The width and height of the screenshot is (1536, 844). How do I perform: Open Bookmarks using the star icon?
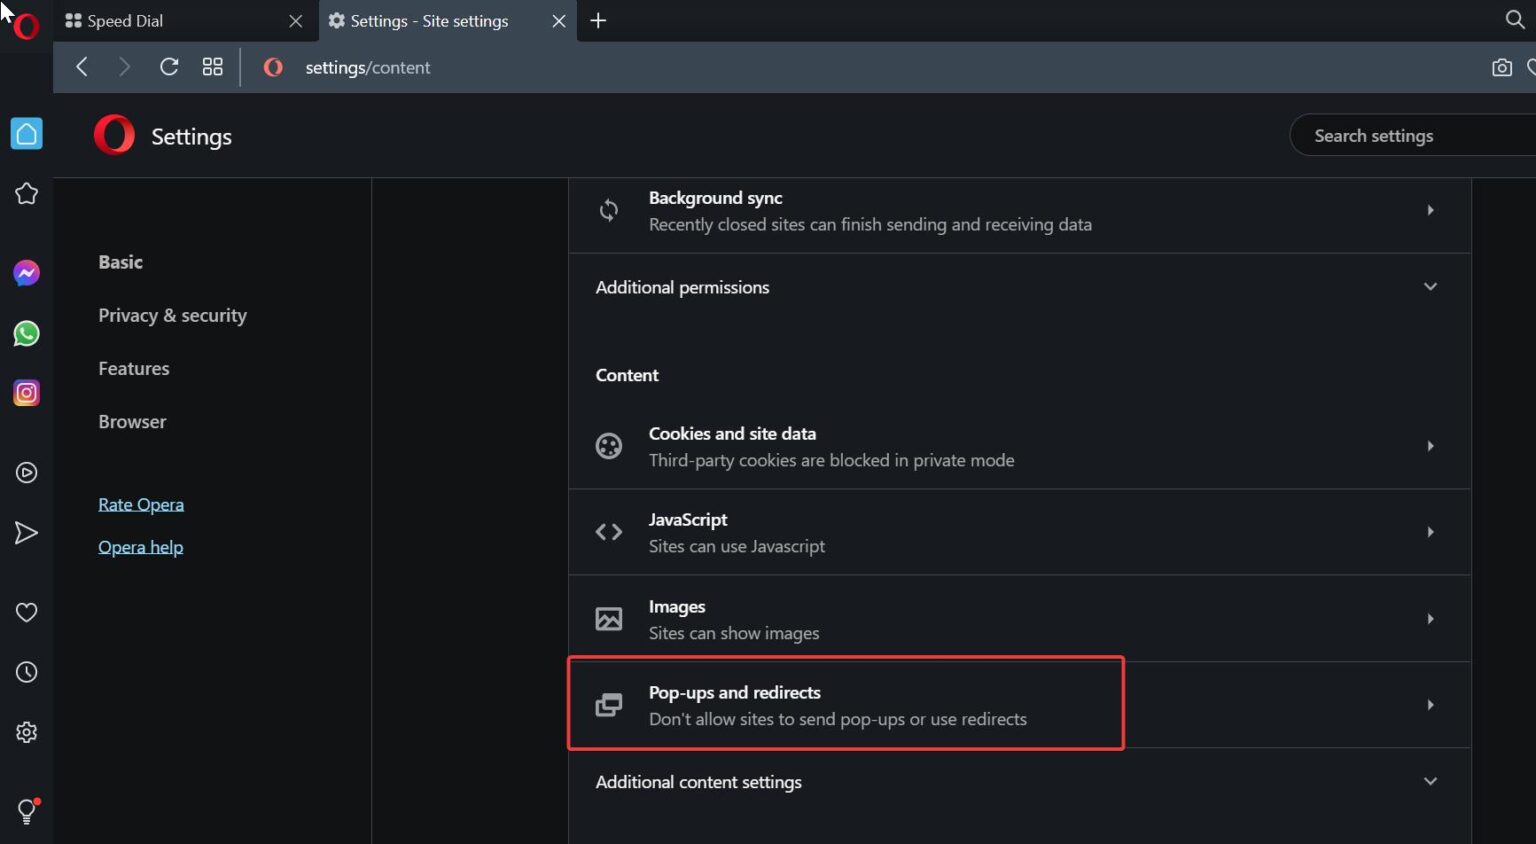pyautogui.click(x=25, y=193)
